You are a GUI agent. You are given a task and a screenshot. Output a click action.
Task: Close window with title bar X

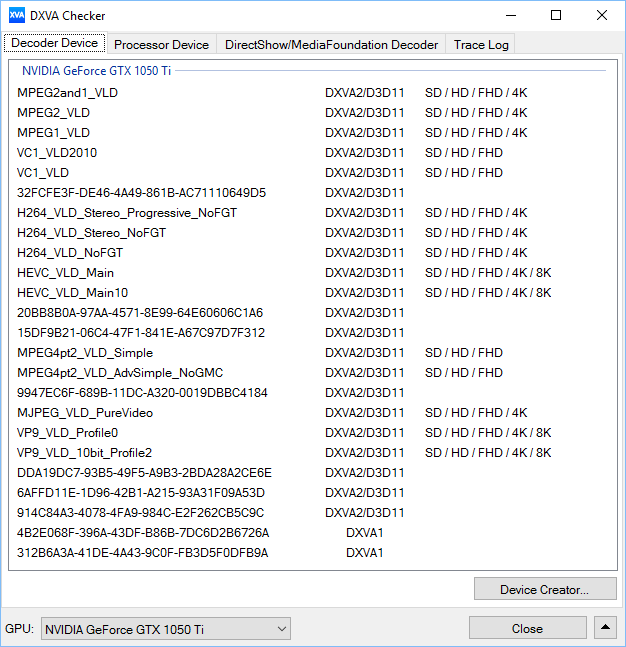click(x=602, y=16)
